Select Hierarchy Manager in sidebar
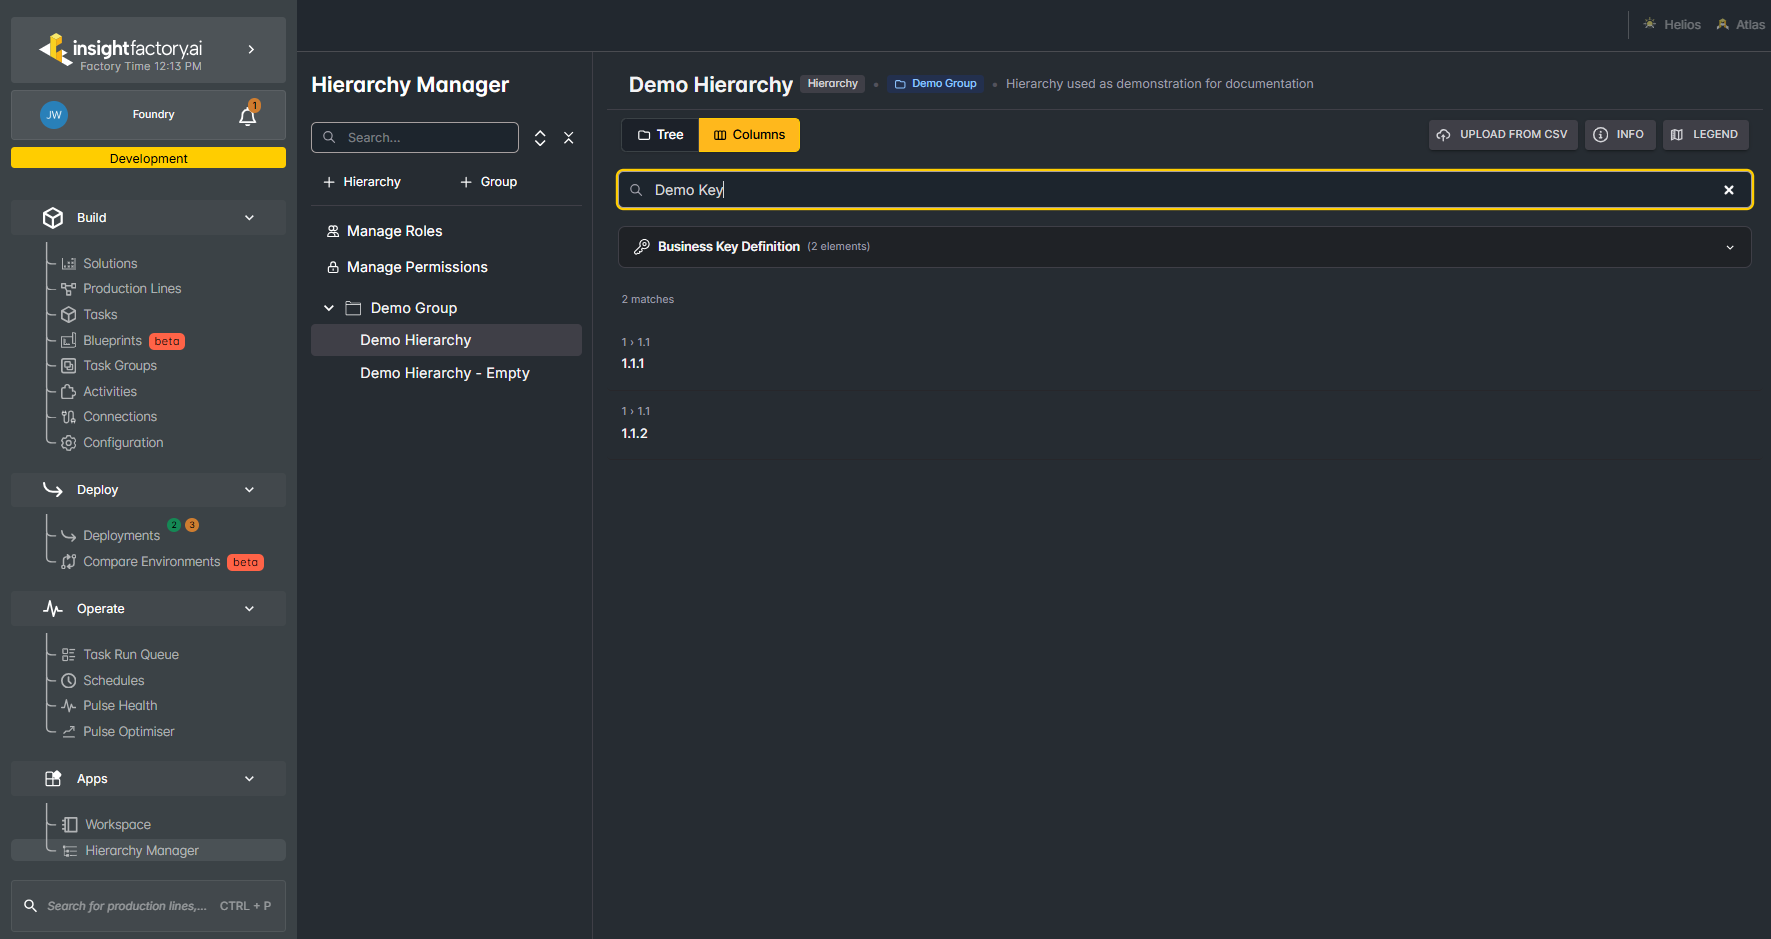 (x=148, y=850)
